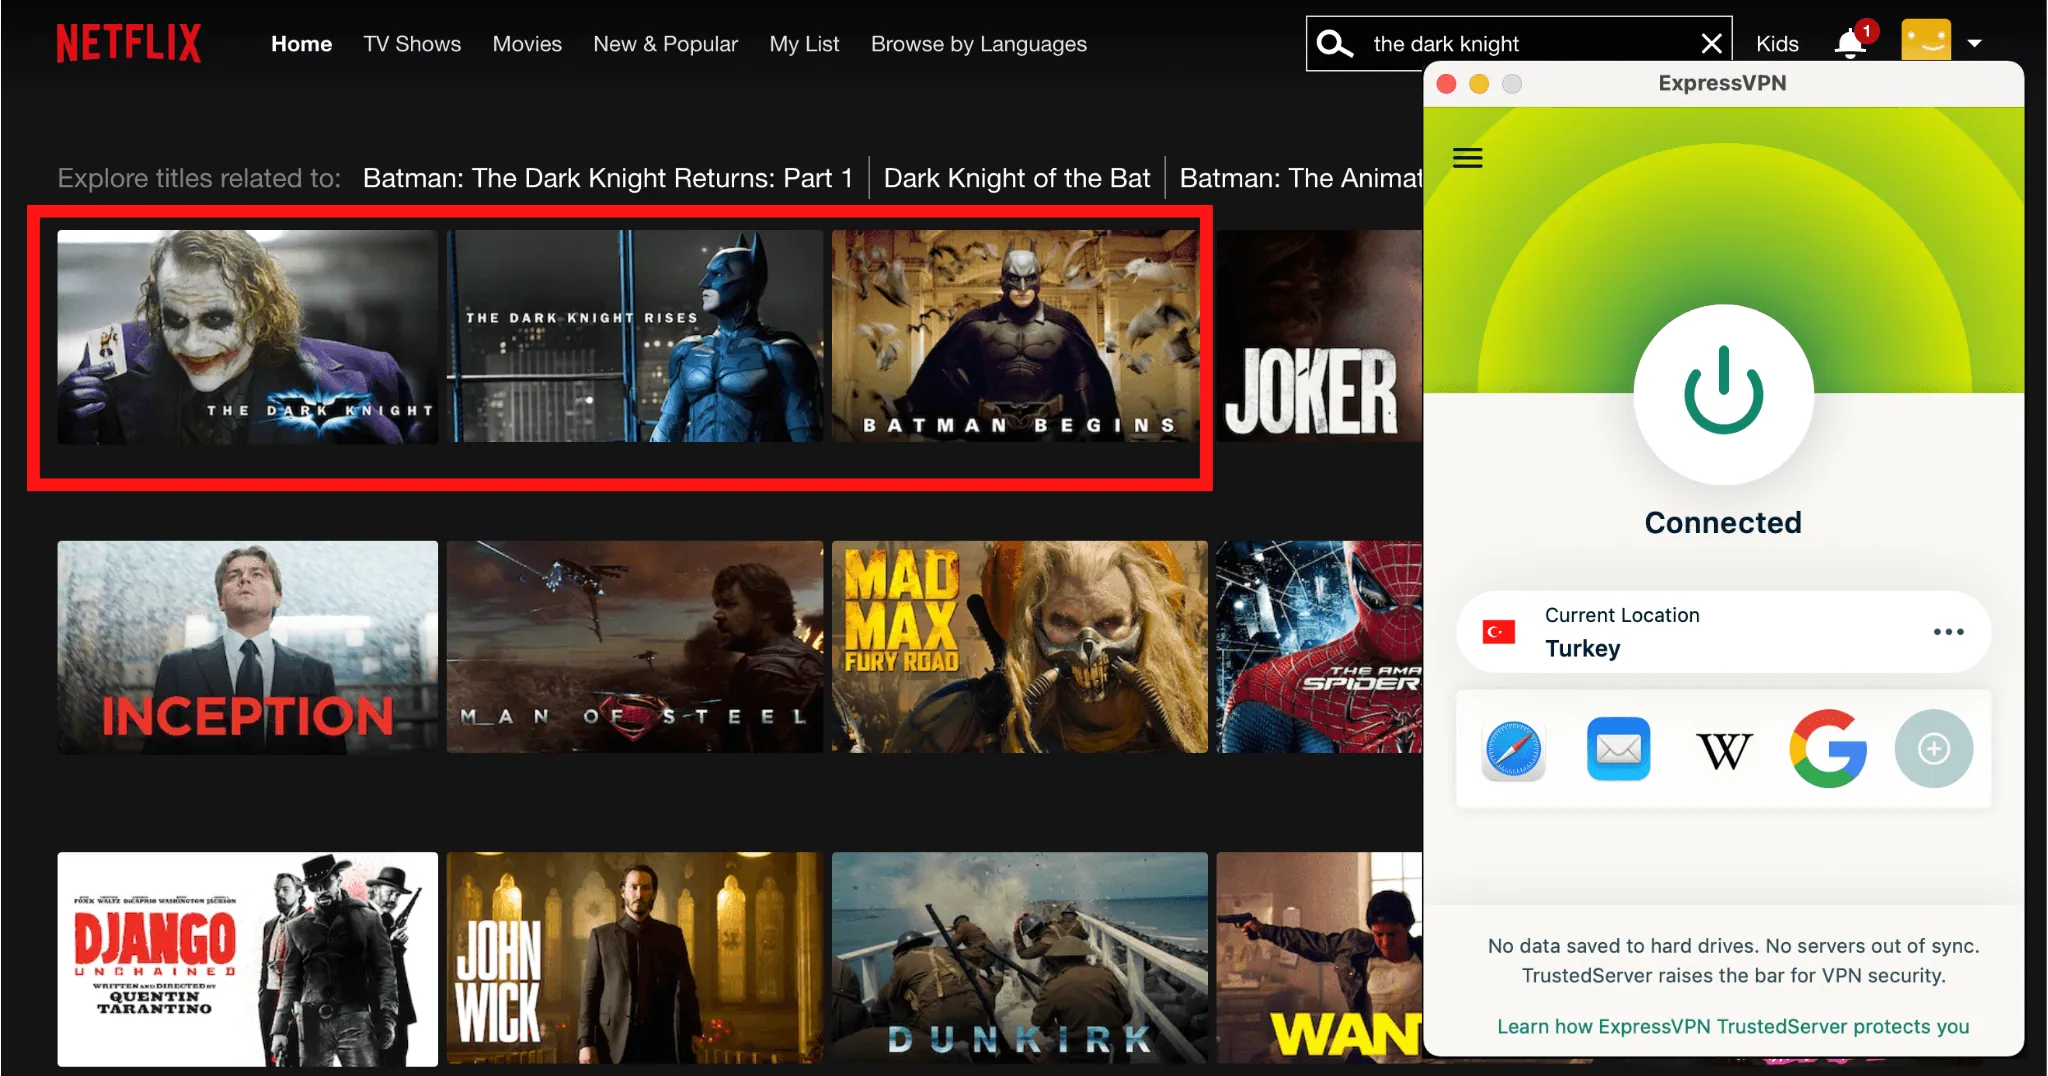Minimize the ExpressVPN window
Image resolution: width=2048 pixels, height=1076 pixels.
point(1479,84)
